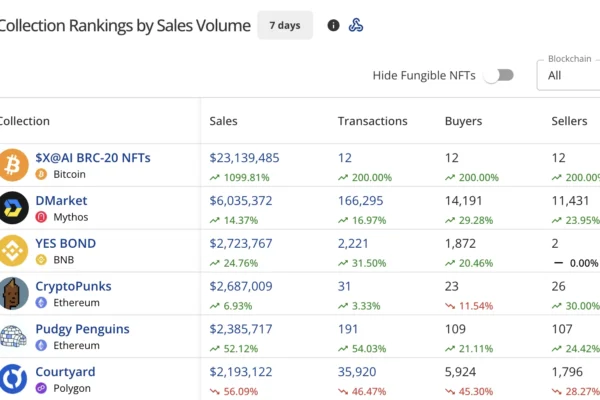The image size is (600, 400).
Task: Open the DMarket collection link
Action: [61, 200]
